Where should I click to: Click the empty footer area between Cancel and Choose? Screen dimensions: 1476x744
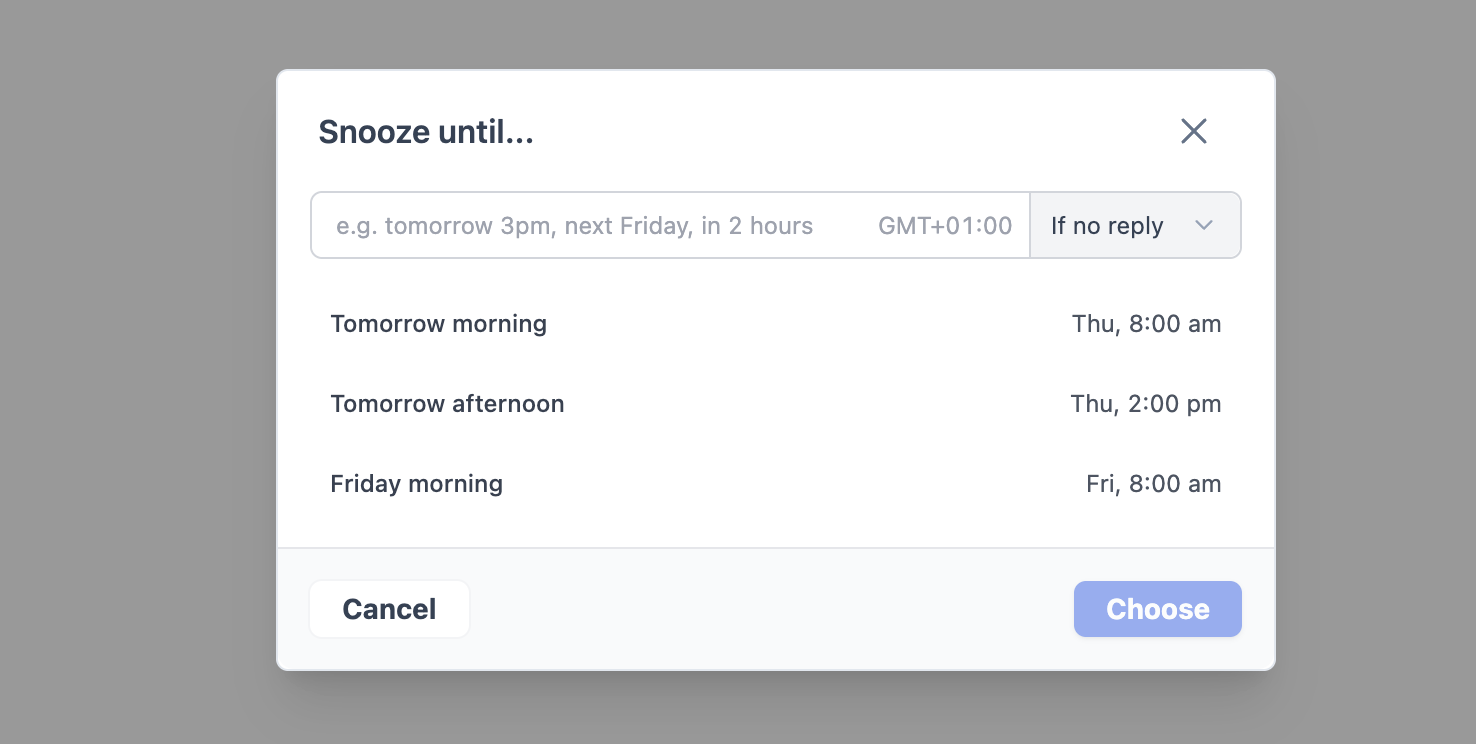point(770,609)
